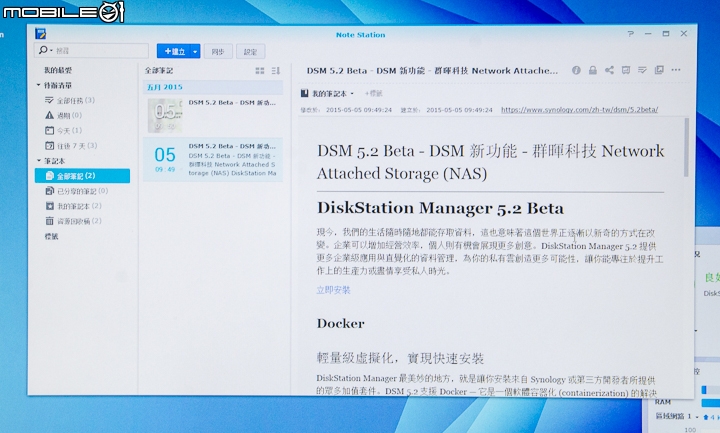Open first note with image thumbnail
720x433 pixels.
click(213, 115)
